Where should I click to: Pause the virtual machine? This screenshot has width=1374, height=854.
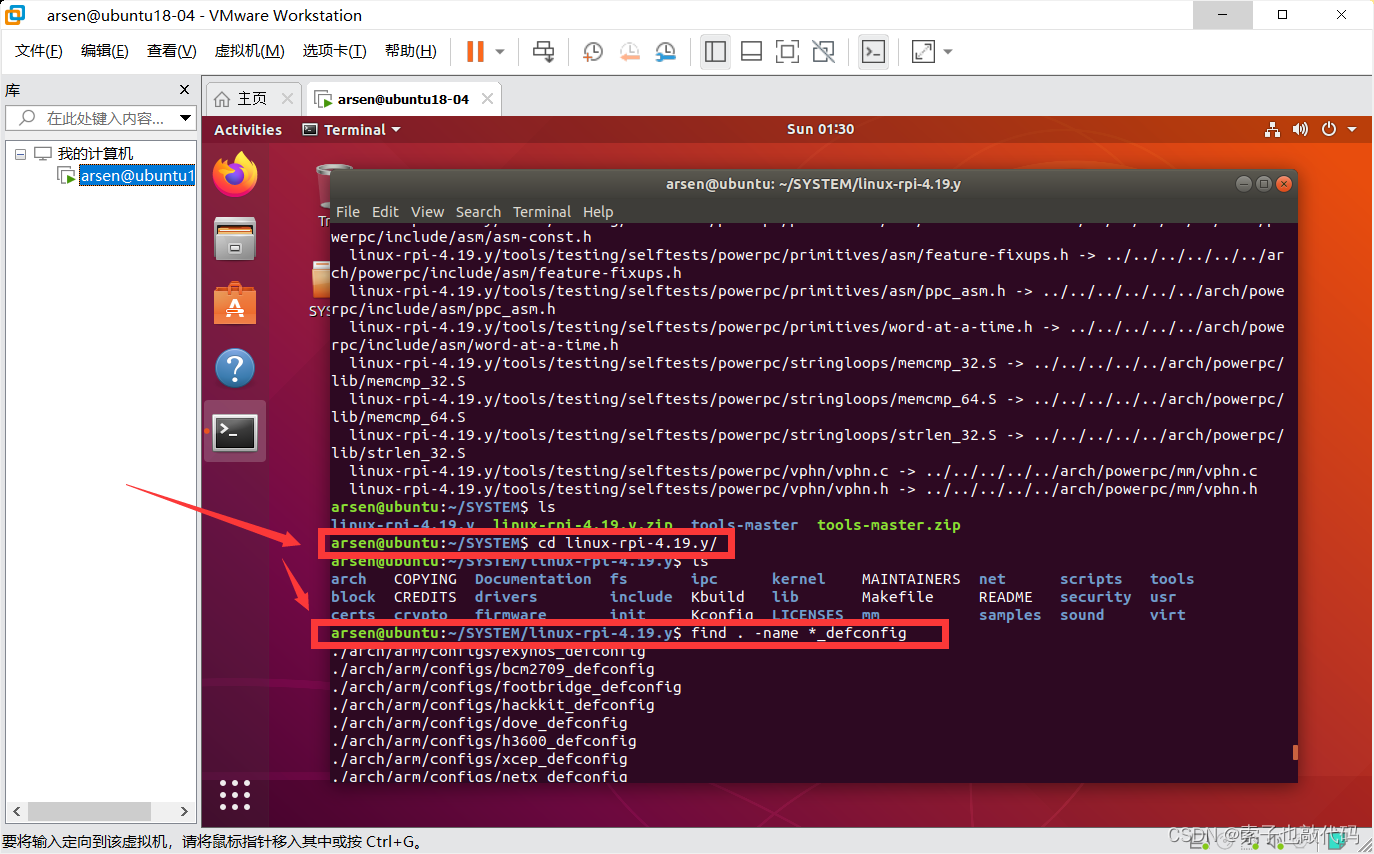(x=475, y=51)
